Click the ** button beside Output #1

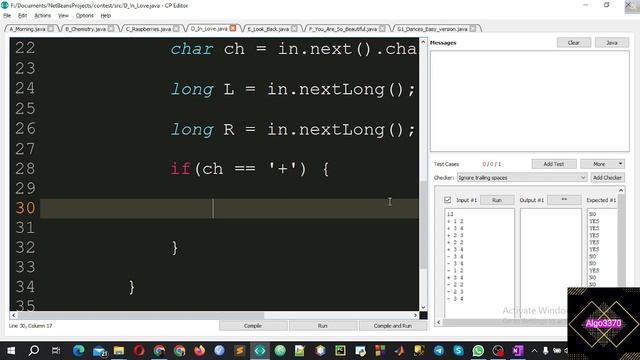click(x=564, y=200)
